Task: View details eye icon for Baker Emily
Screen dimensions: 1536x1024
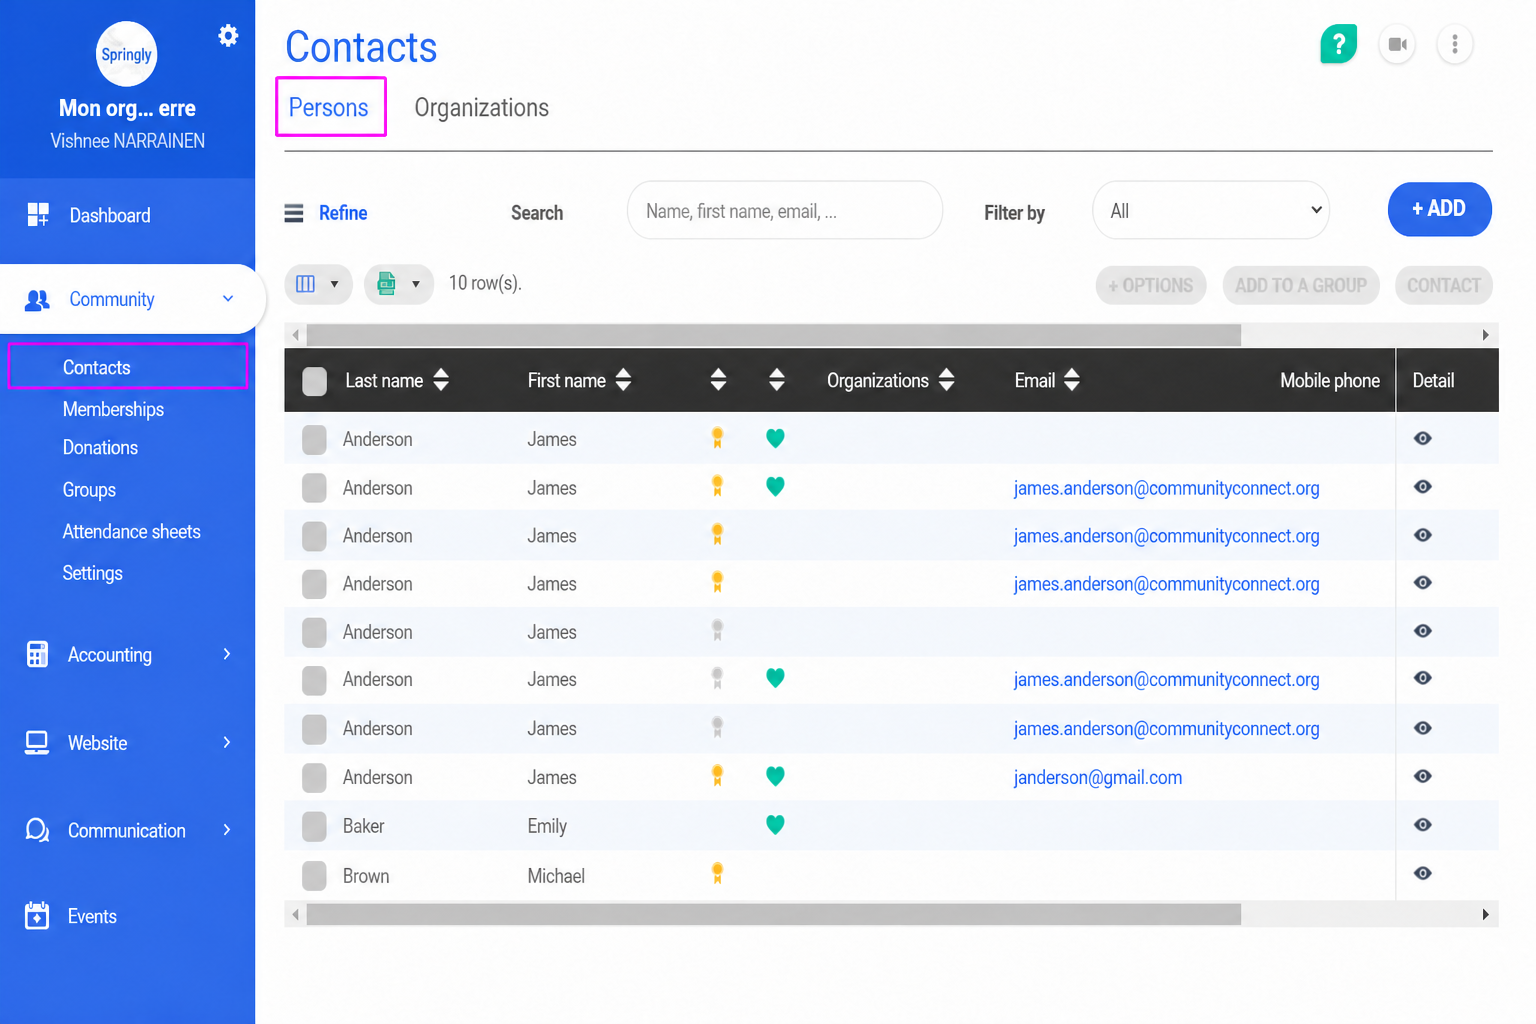Action: [1423, 825]
